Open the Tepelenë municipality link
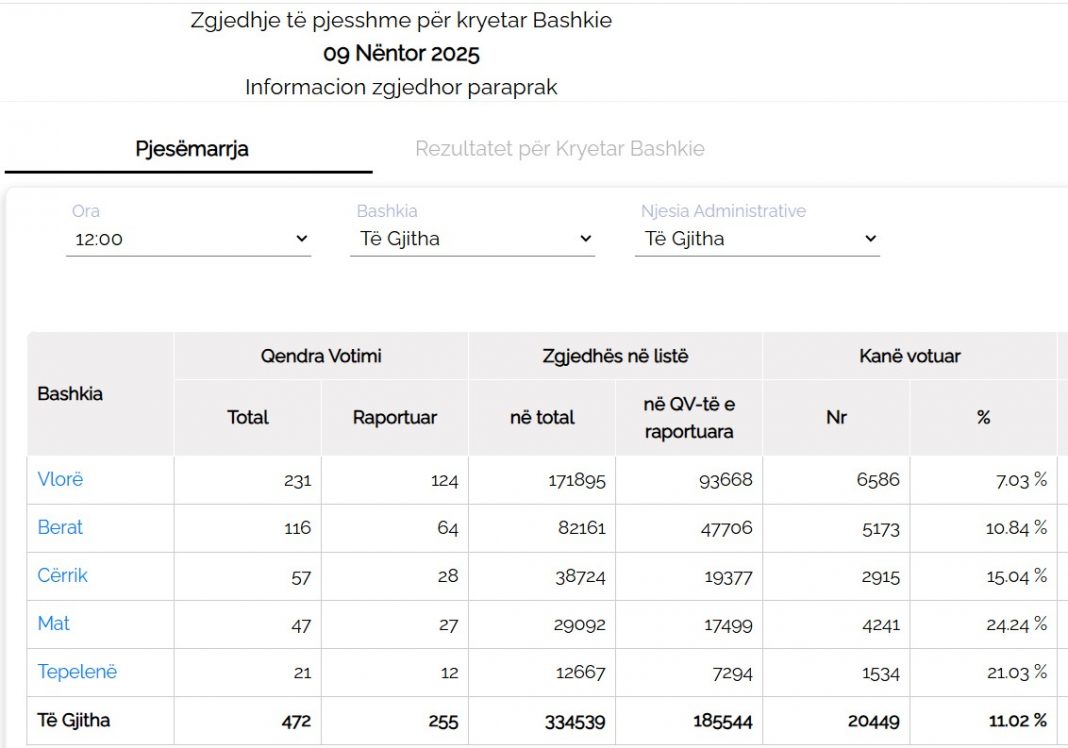Screen dimensions: 1068x748 click(x=77, y=672)
